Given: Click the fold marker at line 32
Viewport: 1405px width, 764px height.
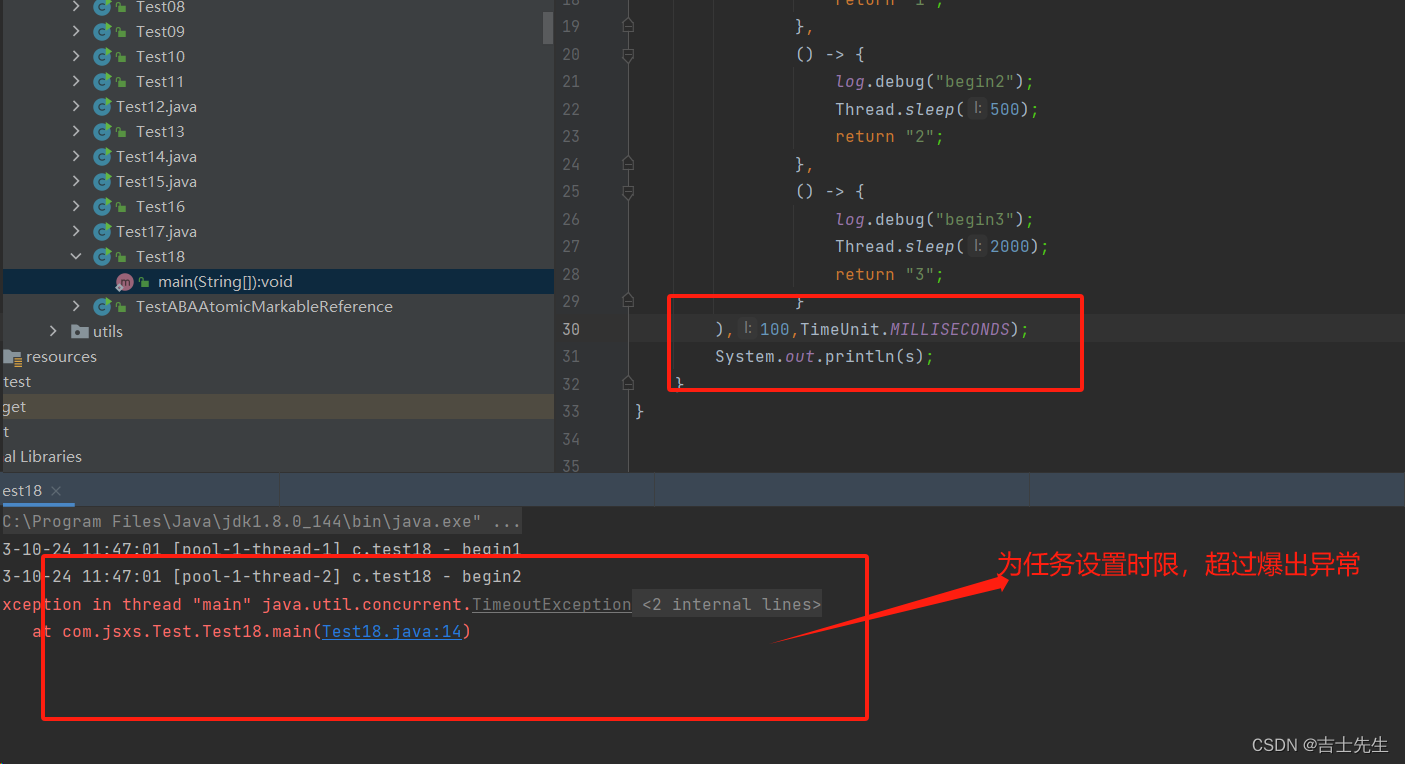Looking at the screenshot, I should click(628, 383).
